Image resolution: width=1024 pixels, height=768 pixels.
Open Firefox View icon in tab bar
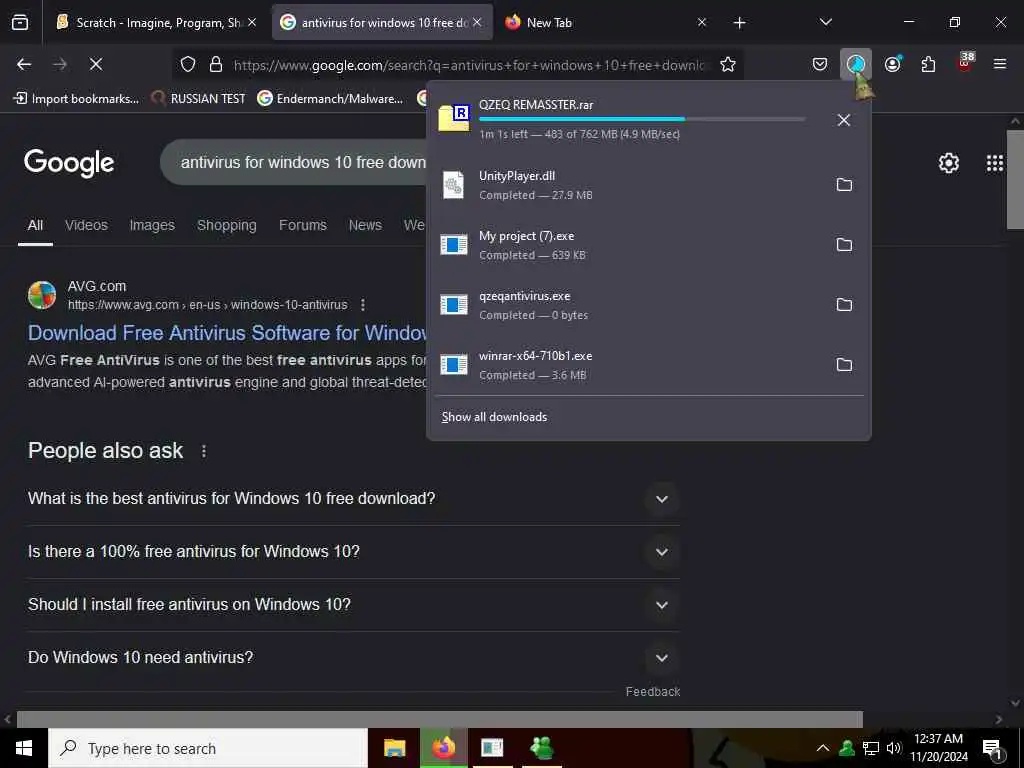20,22
